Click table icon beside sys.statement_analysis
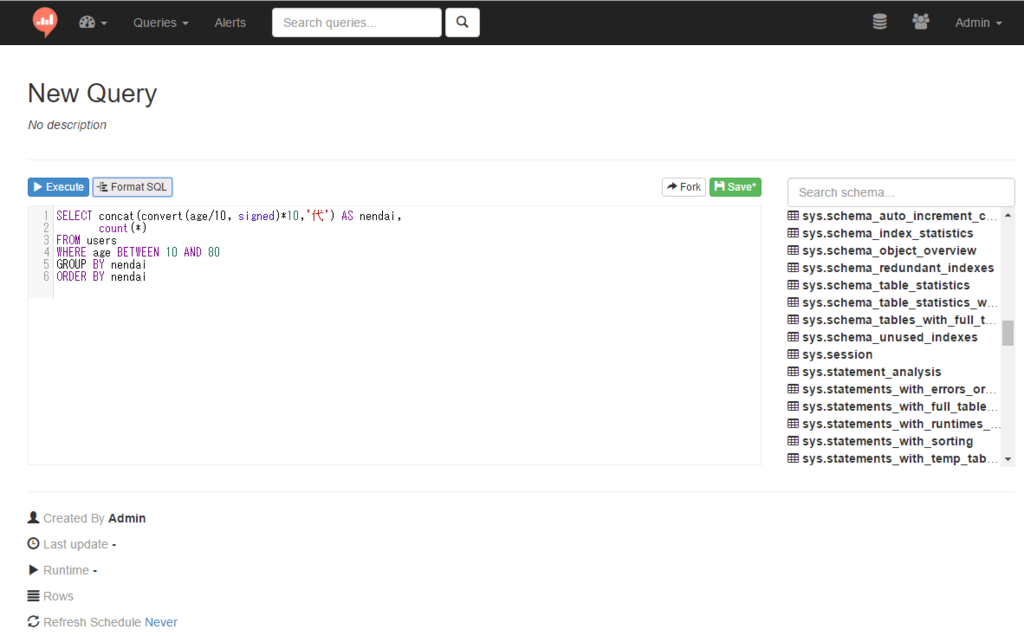The width and height of the screenshot is (1024, 636). 793,372
